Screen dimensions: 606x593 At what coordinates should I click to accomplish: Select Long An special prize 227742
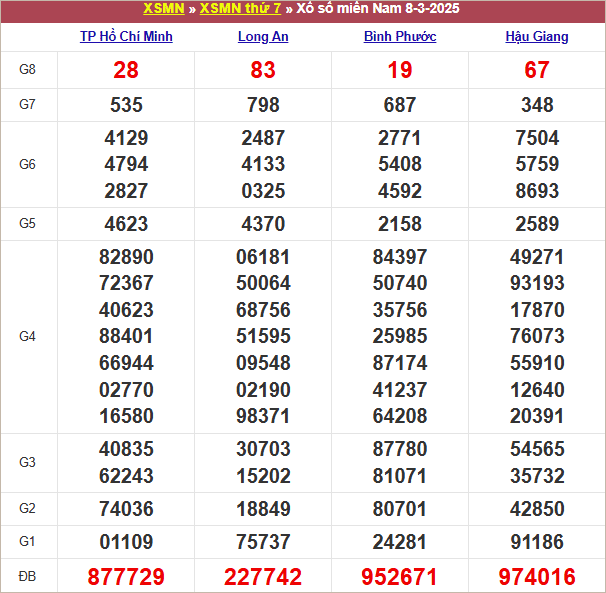tap(263, 577)
